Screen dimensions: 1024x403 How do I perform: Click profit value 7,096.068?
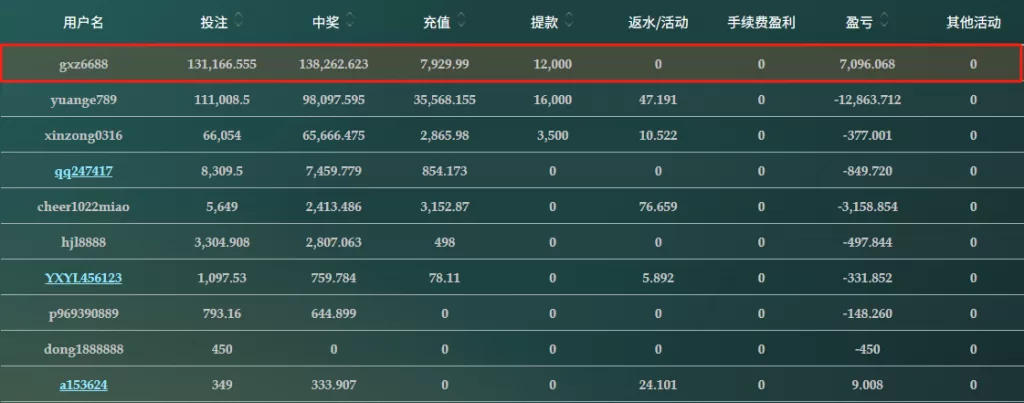tap(867, 64)
